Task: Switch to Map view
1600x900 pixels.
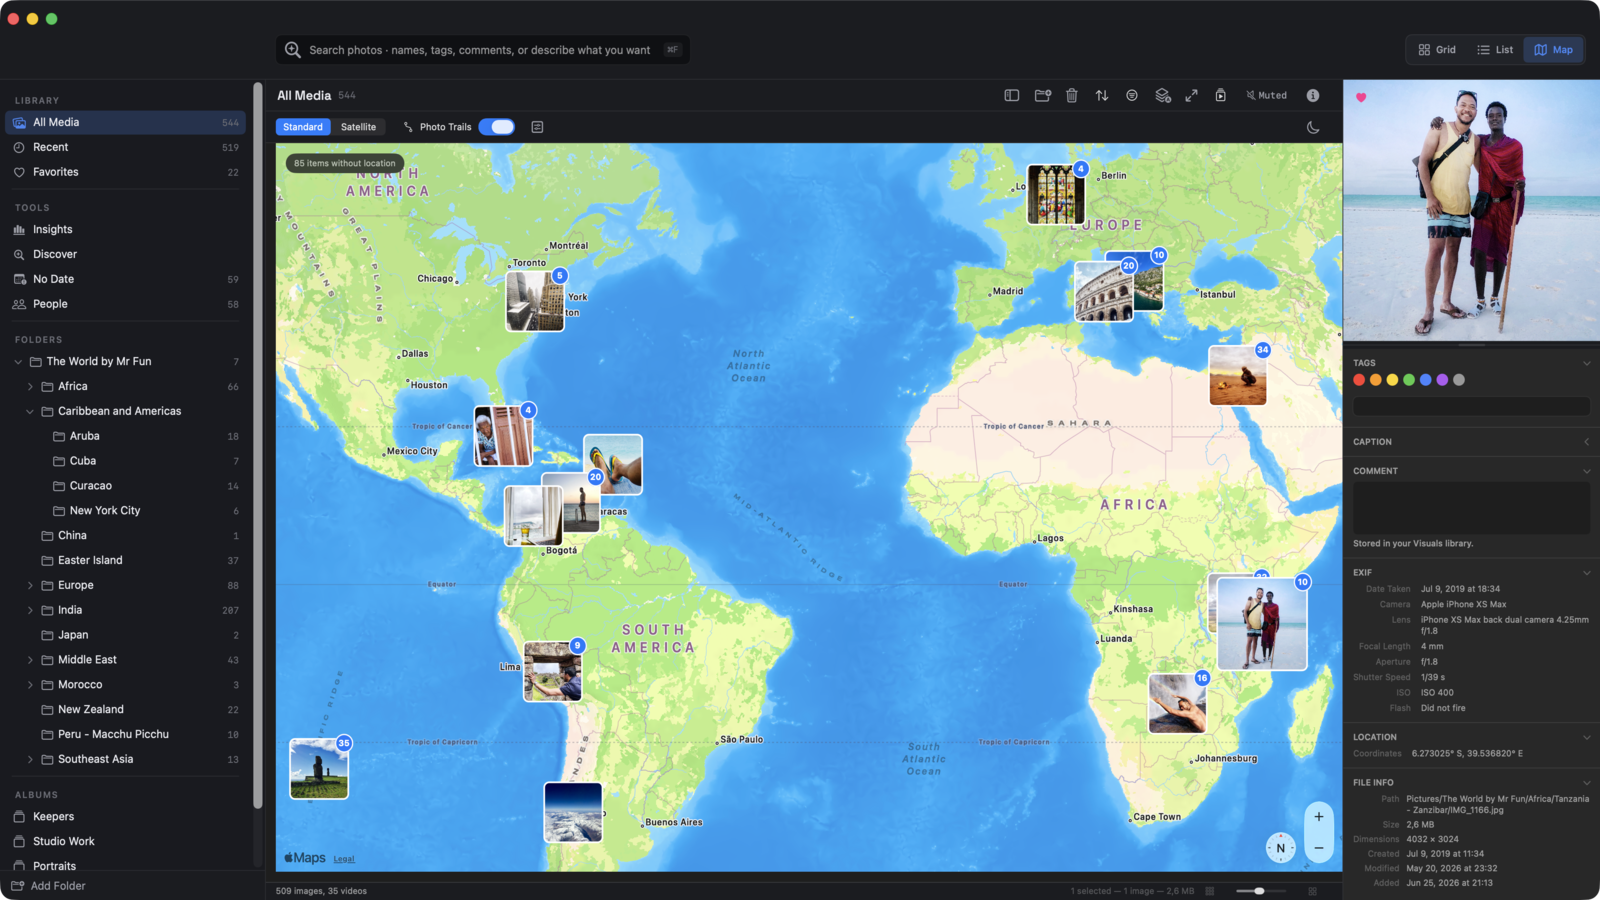Action: (1553, 50)
